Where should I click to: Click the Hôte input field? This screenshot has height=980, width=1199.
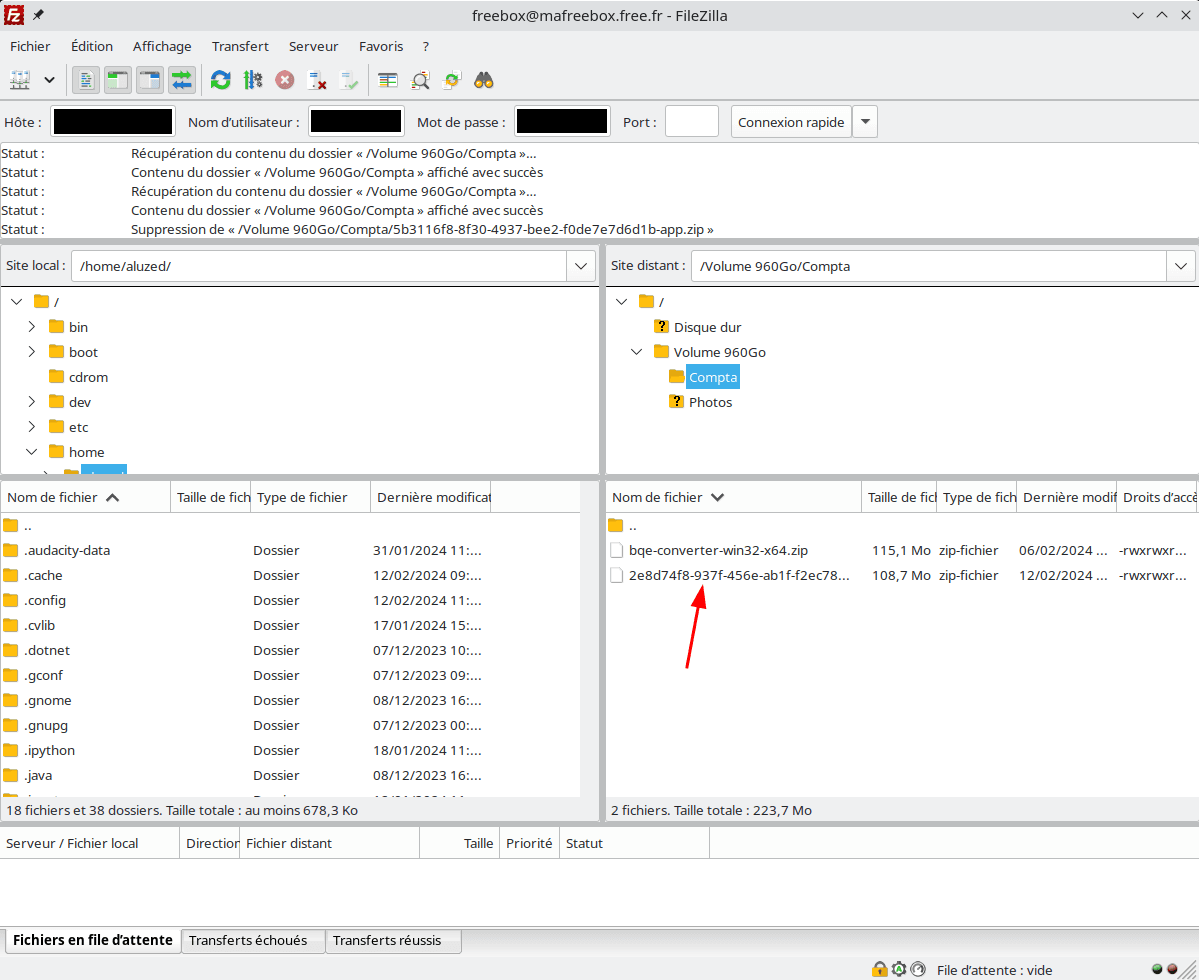tap(112, 122)
